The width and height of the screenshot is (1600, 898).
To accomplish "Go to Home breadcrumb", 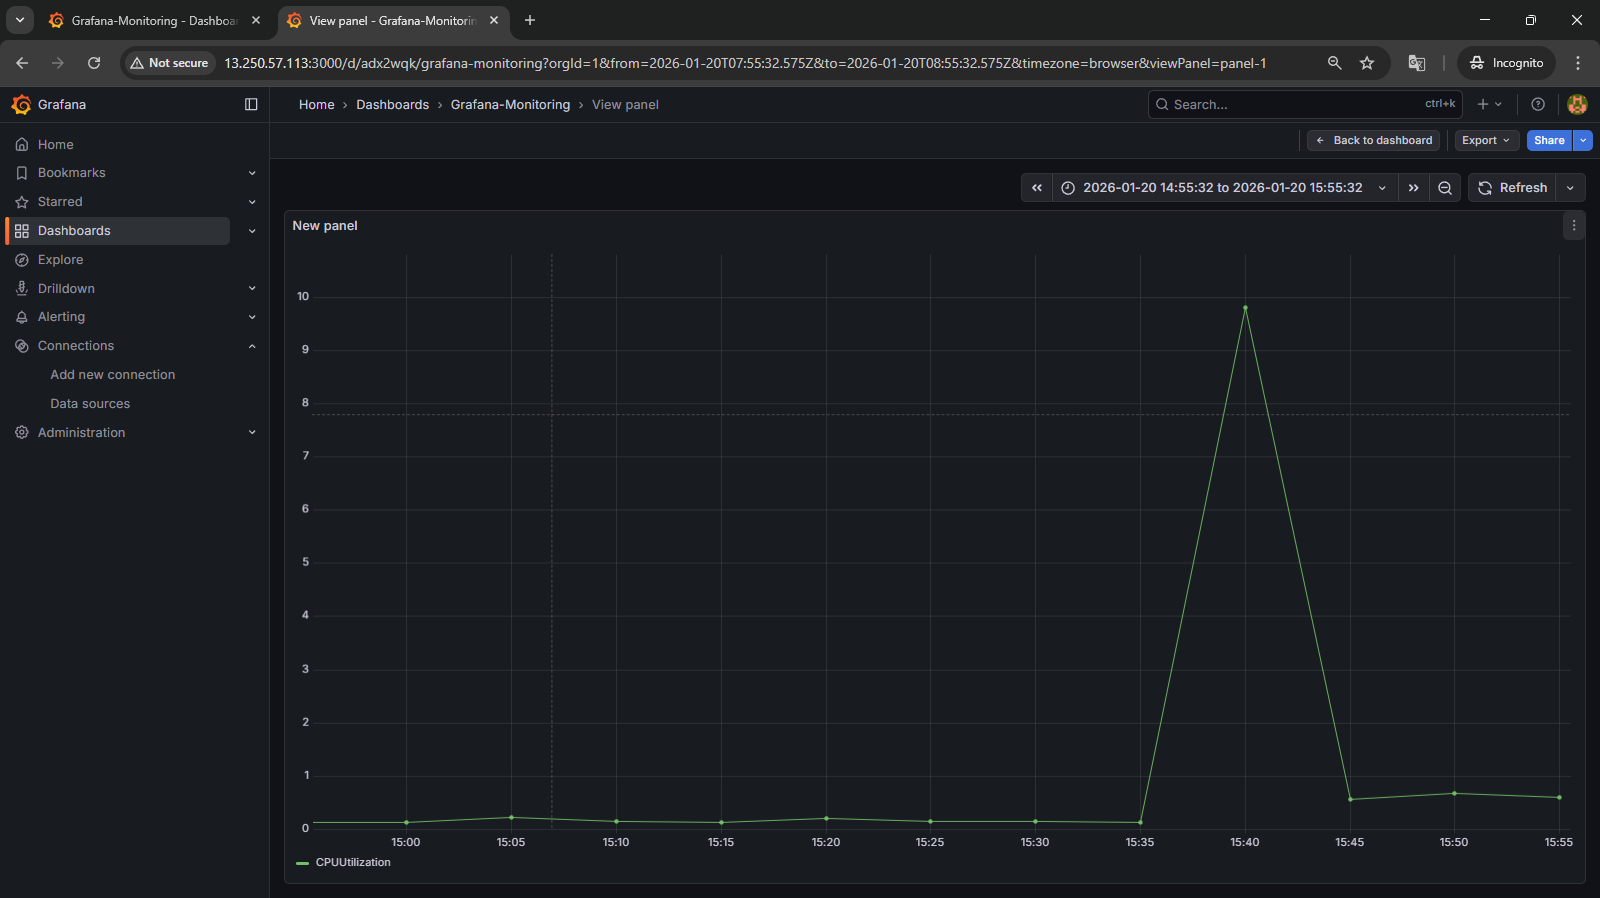I will [316, 105].
